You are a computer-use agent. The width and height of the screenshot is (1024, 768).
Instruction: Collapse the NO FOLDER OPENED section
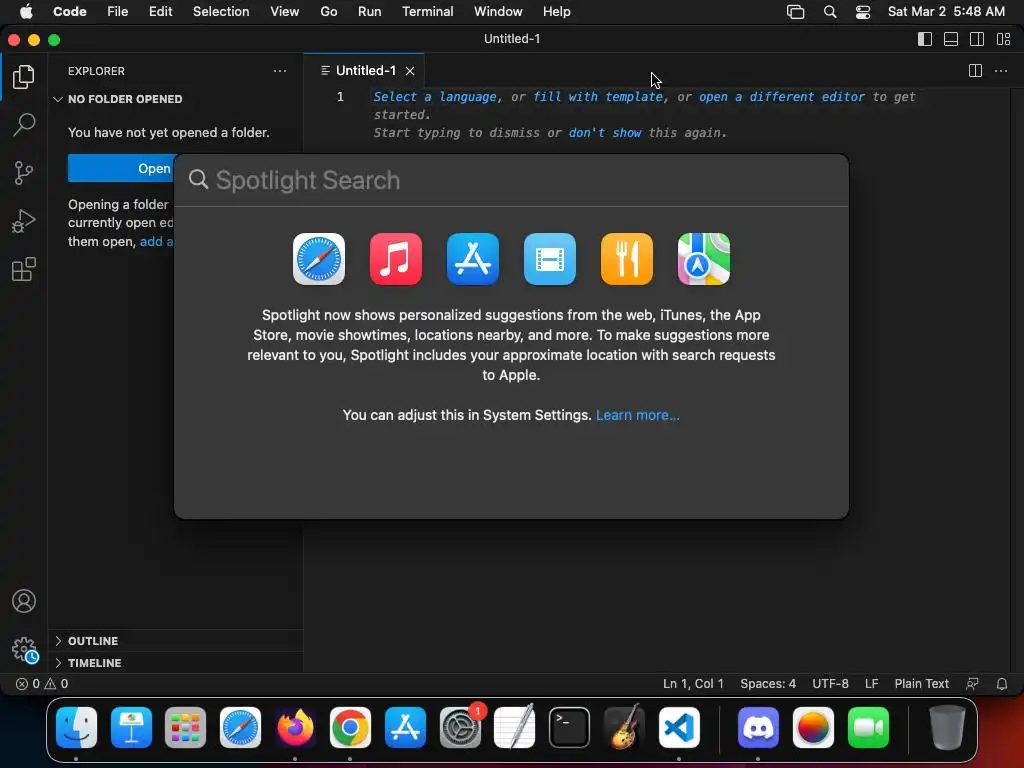point(176,99)
